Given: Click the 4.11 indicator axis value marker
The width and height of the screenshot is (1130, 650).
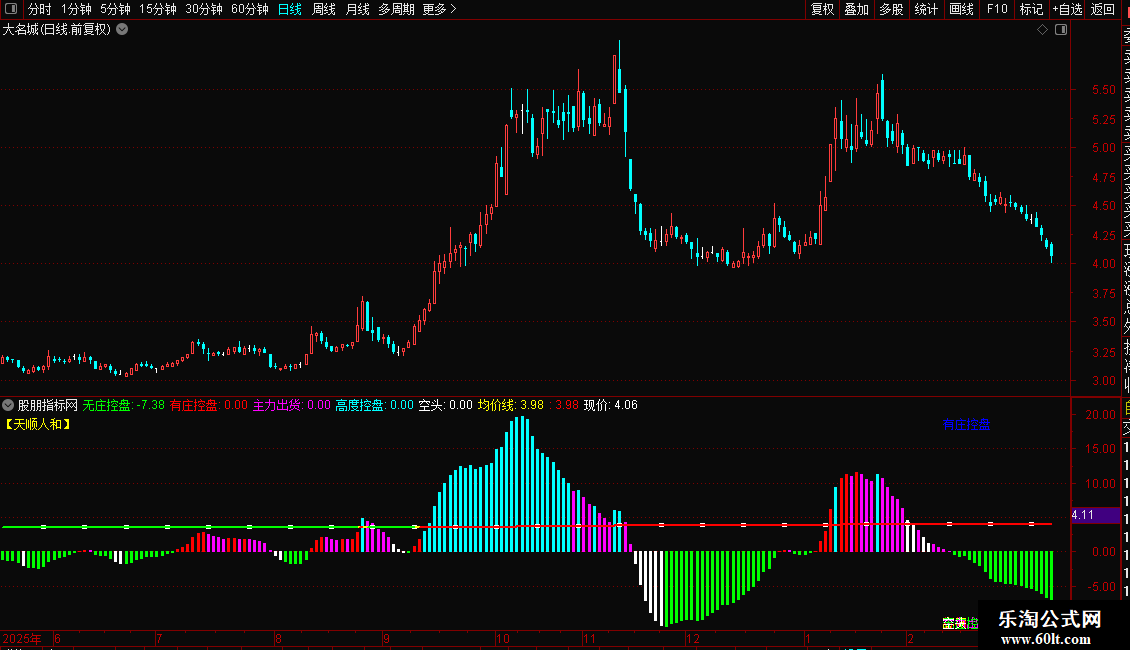Looking at the screenshot, I should coord(1095,515).
